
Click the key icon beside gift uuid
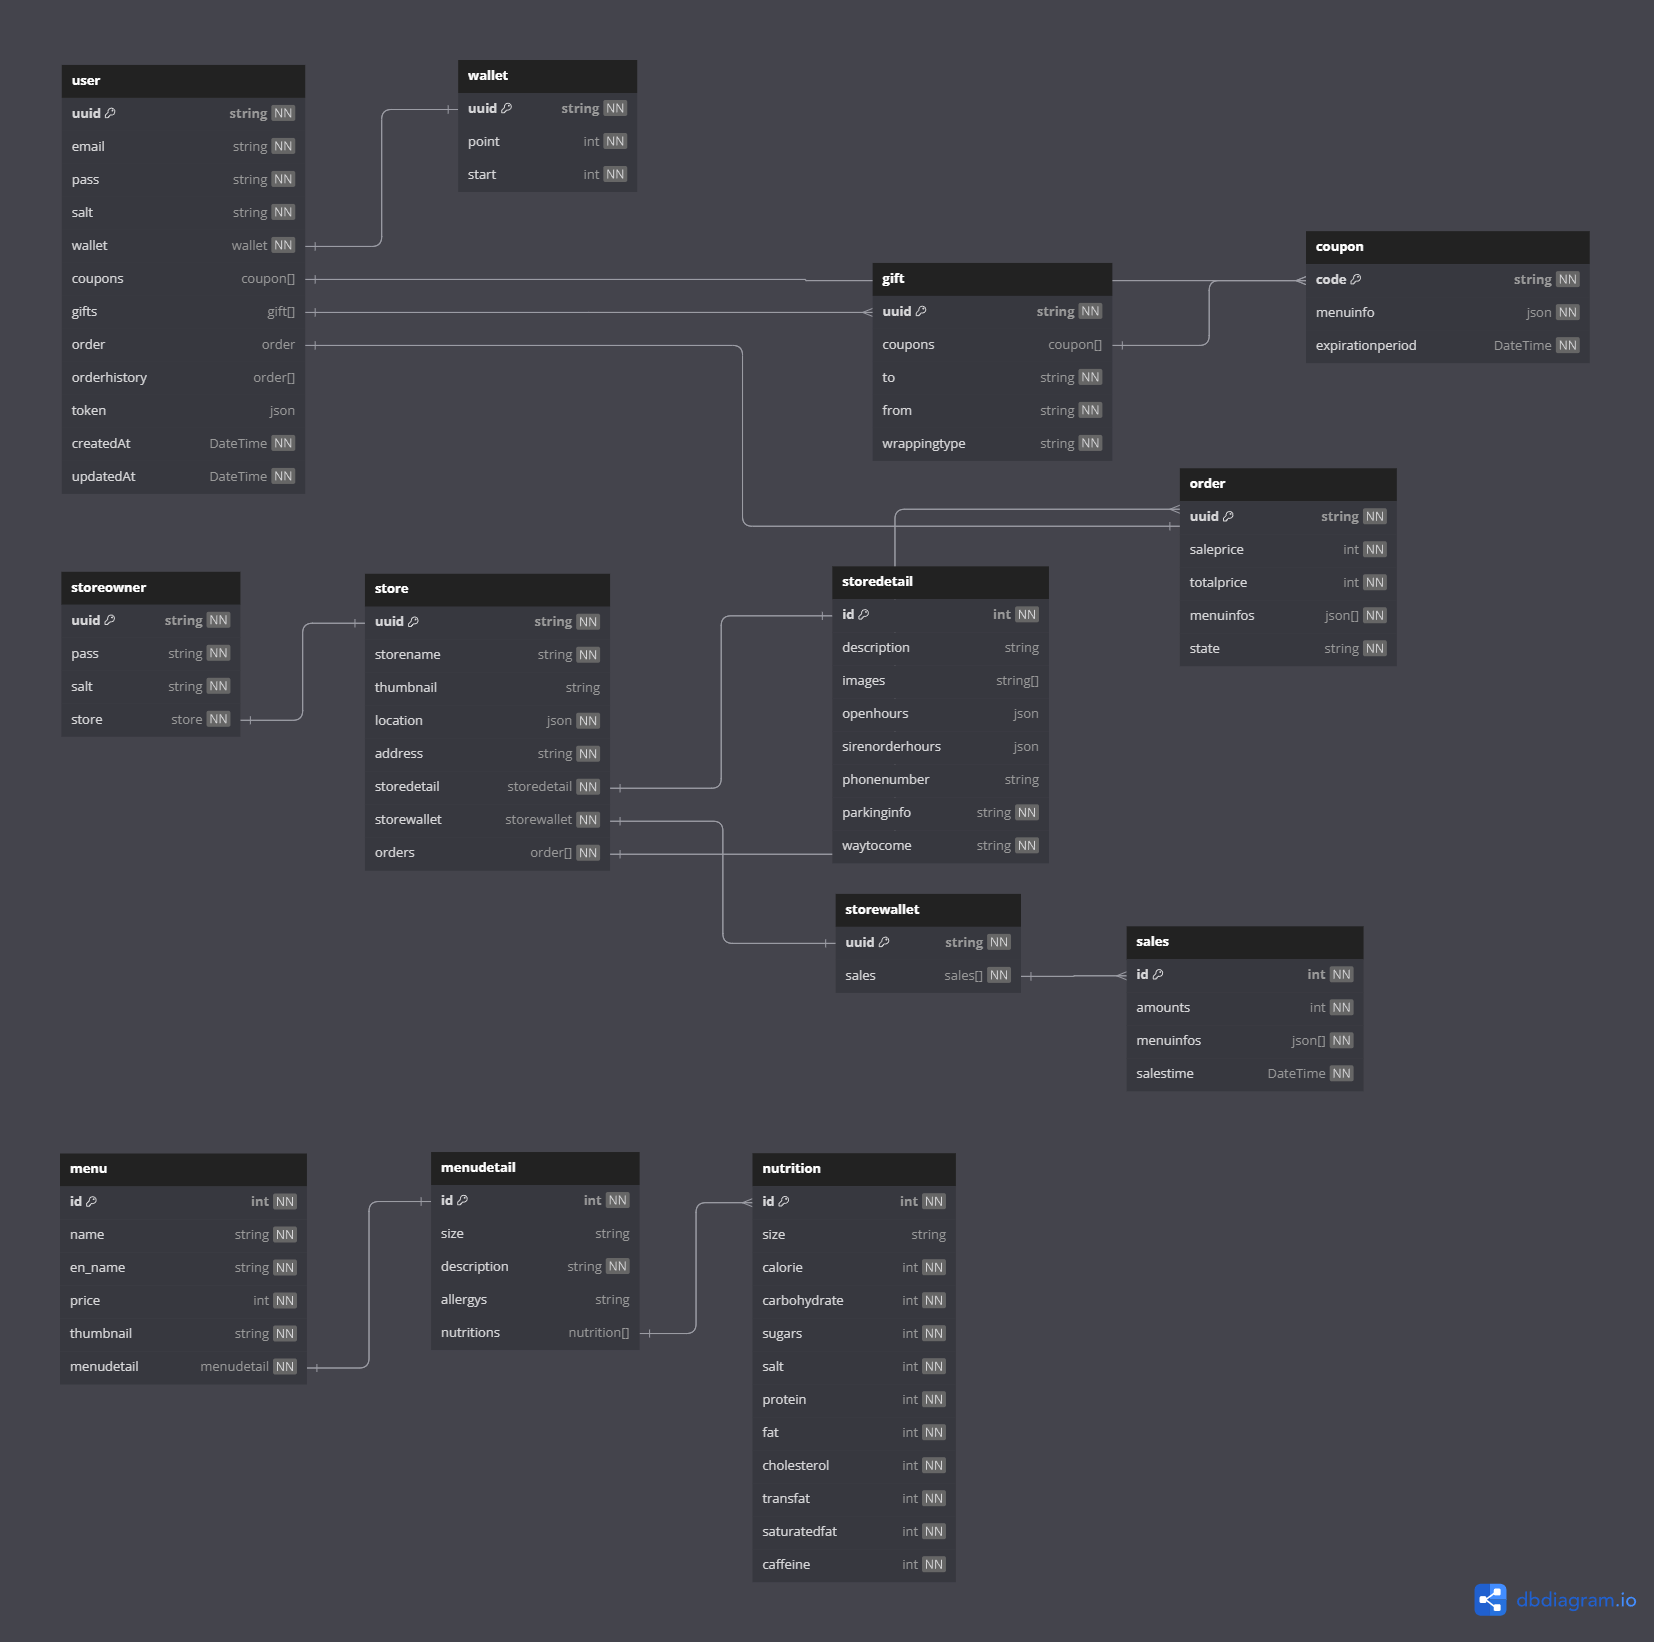pyautogui.click(x=921, y=312)
